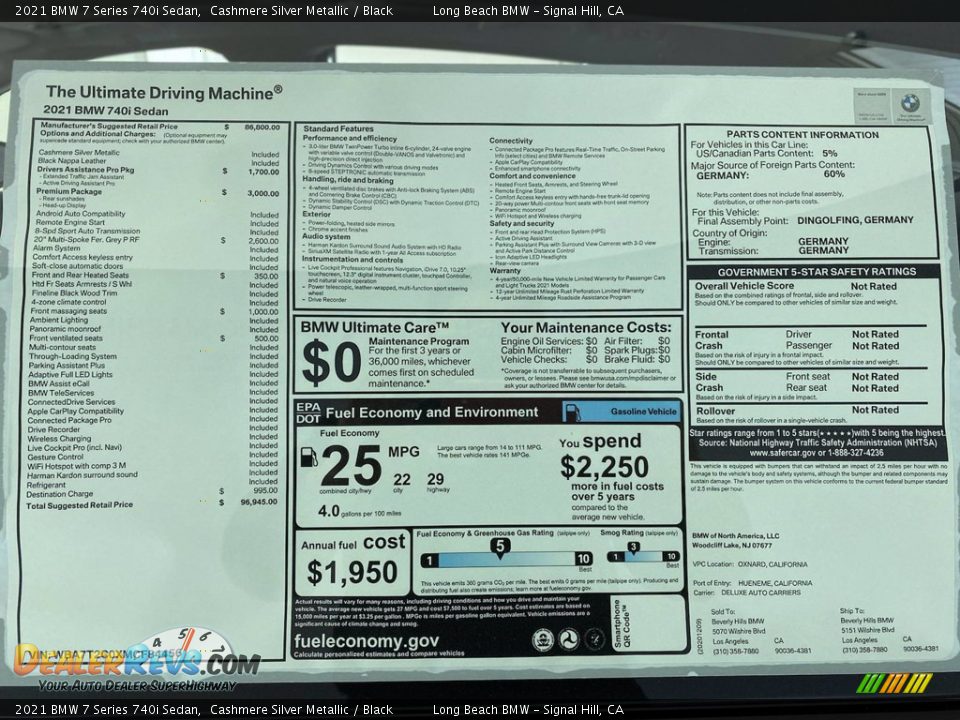Click 'Your Maintenance Costs:' heading
Image resolution: width=960 pixels, height=720 pixels.
[x=586, y=328]
